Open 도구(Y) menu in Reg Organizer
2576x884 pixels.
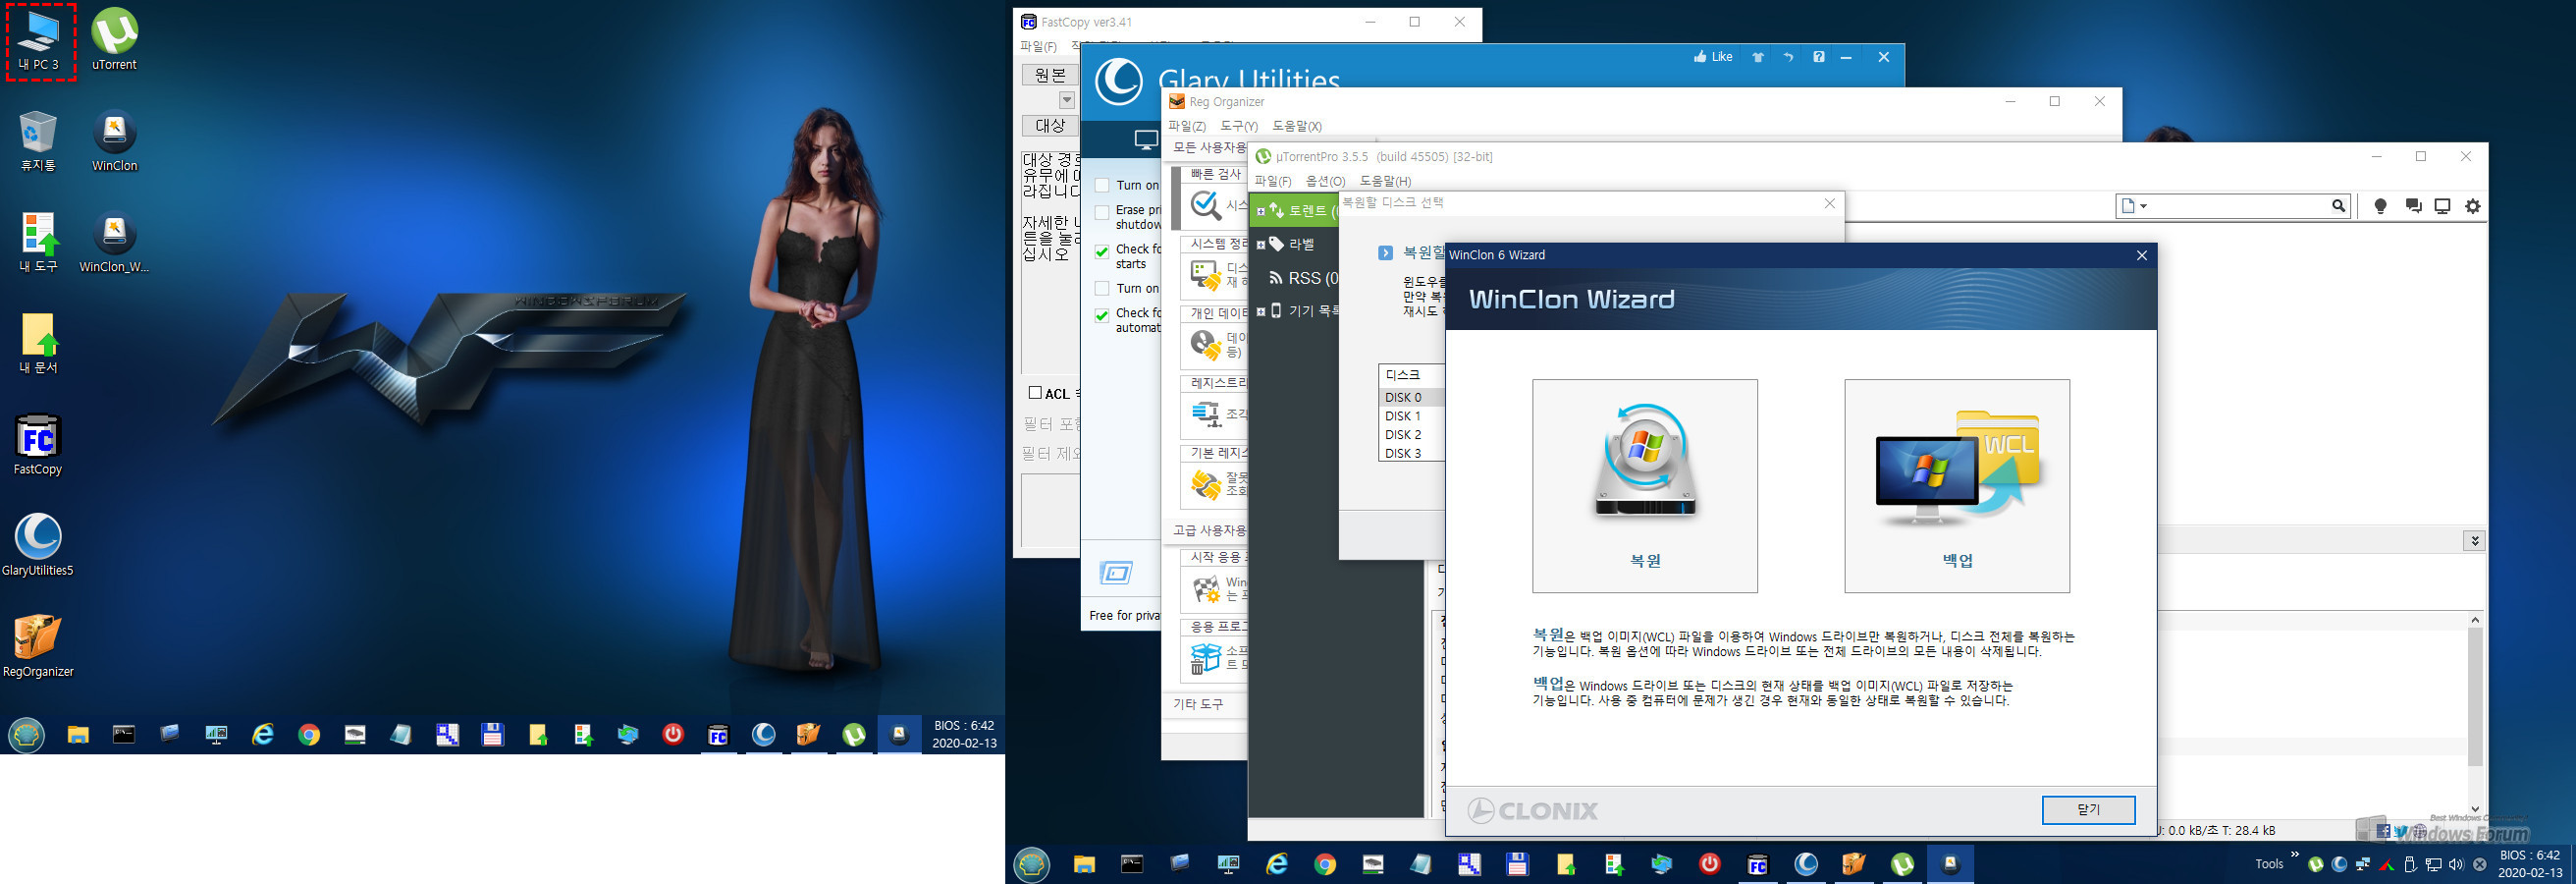(x=1239, y=126)
